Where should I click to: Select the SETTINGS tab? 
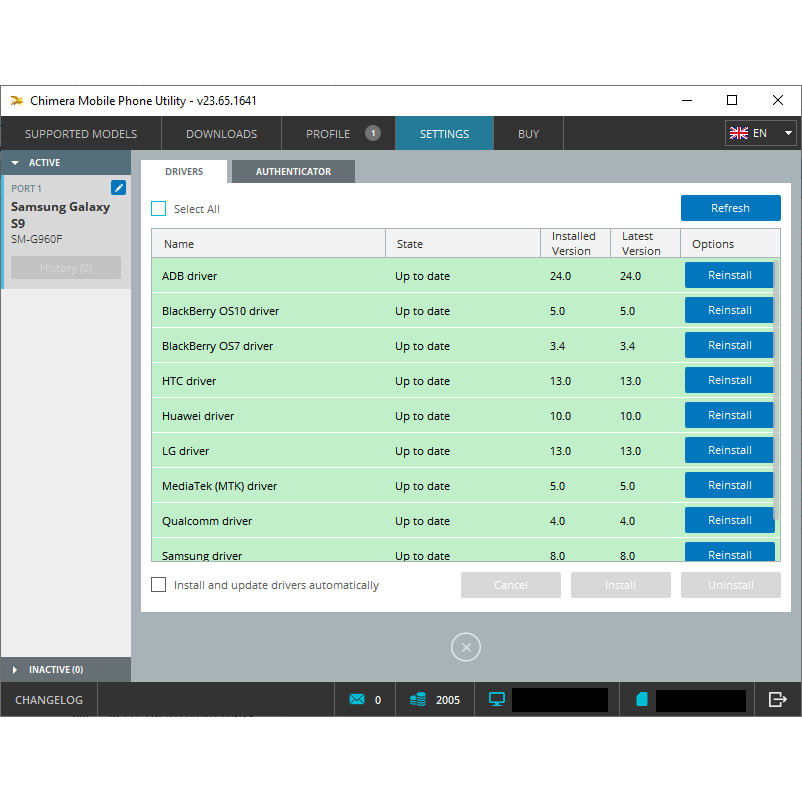[x=444, y=133]
